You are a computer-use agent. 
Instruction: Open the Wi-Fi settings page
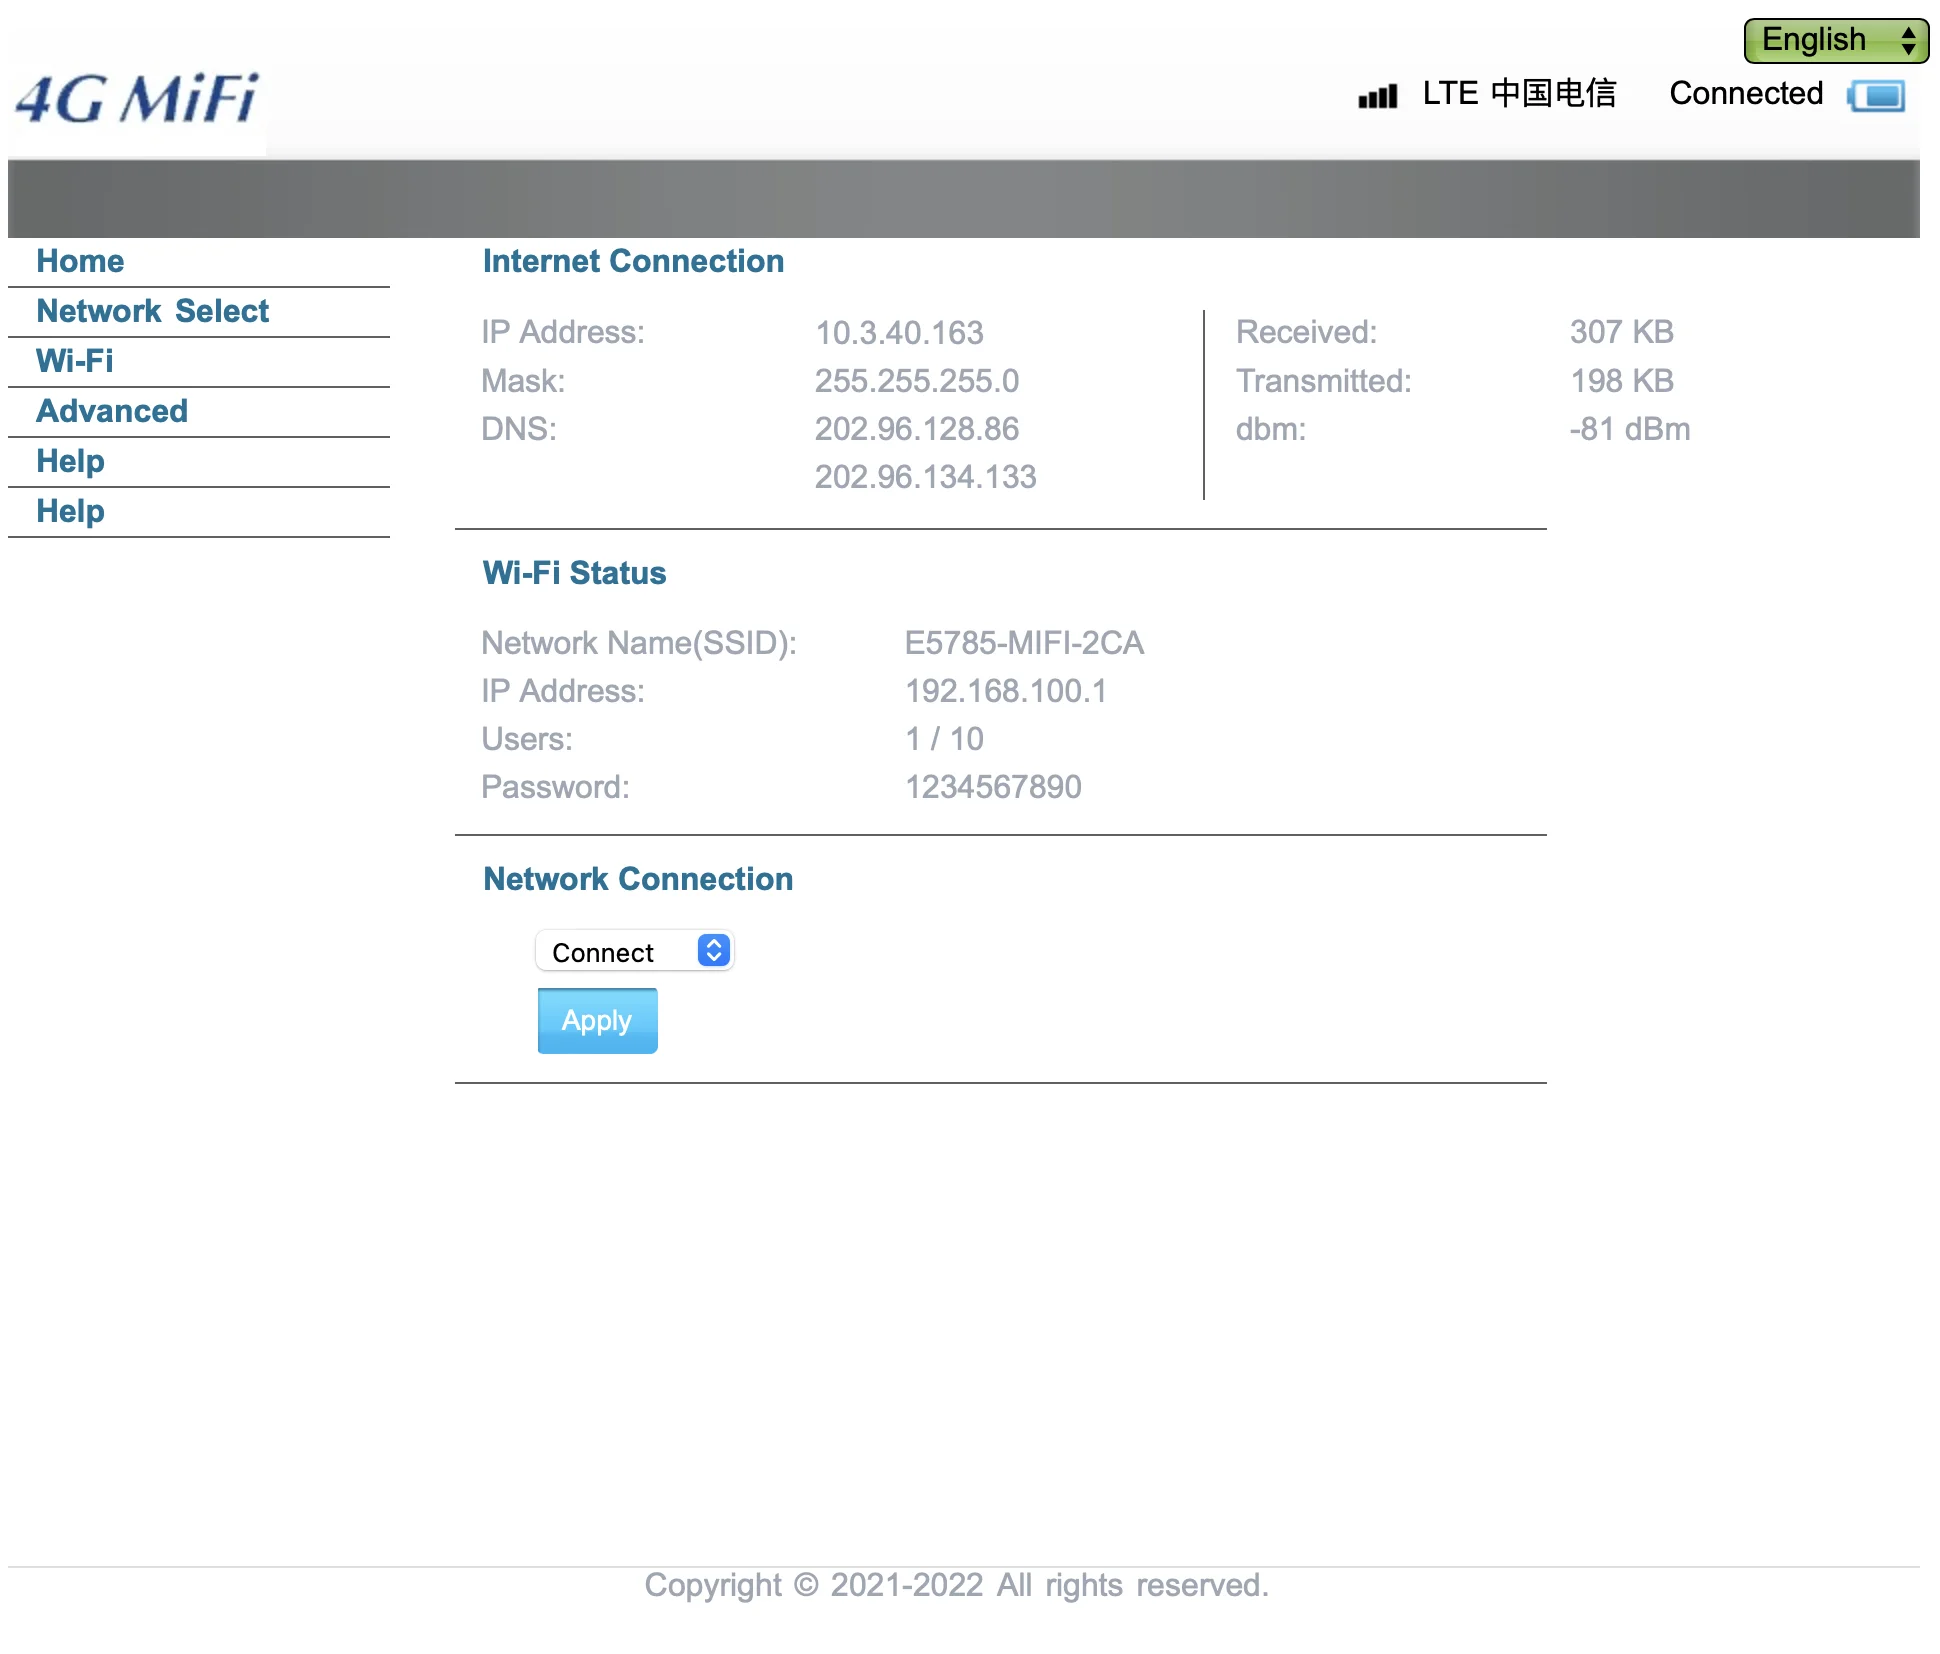(74, 360)
